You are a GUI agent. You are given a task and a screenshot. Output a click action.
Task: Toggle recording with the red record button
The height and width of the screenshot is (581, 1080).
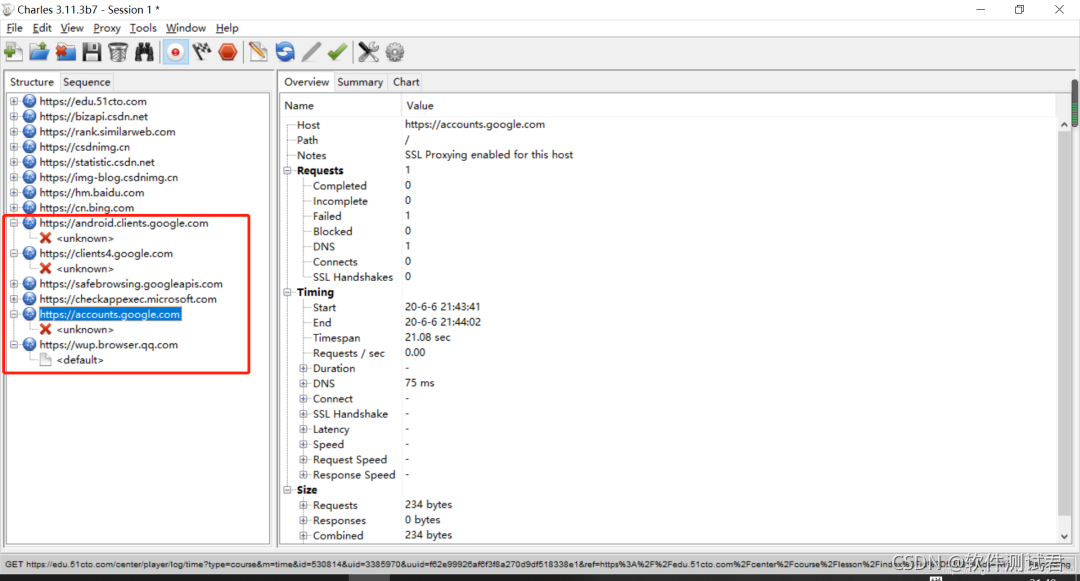176,52
